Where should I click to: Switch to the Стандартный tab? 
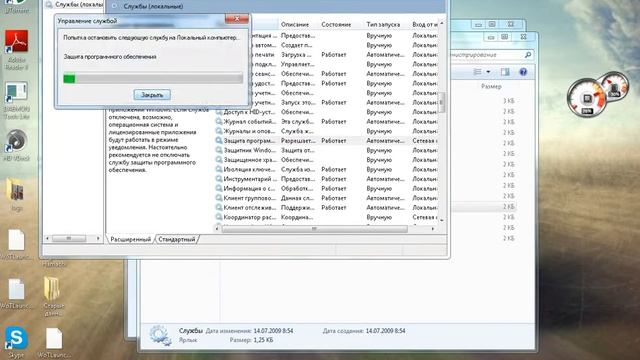point(177,239)
